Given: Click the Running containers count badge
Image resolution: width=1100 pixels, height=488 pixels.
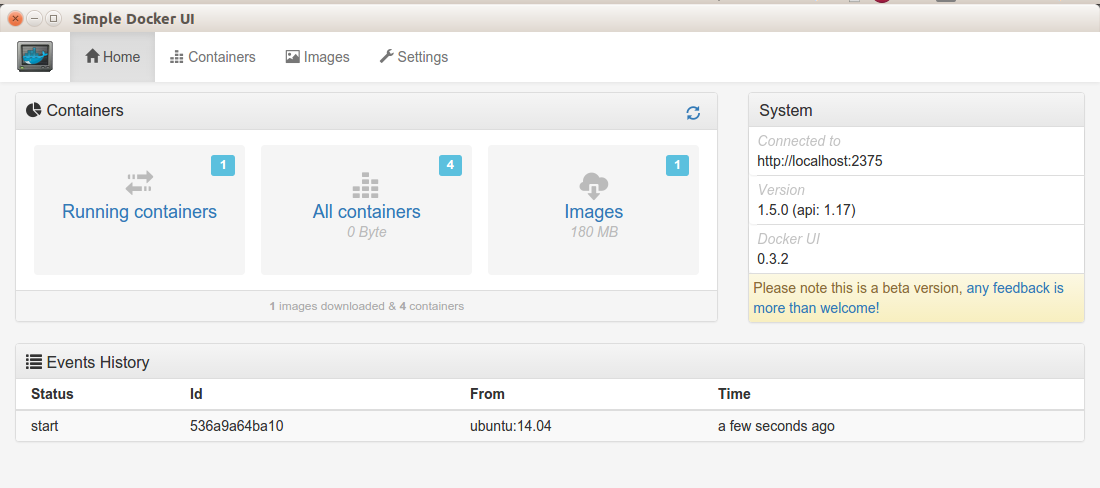Looking at the screenshot, I should (x=223, y=165).
